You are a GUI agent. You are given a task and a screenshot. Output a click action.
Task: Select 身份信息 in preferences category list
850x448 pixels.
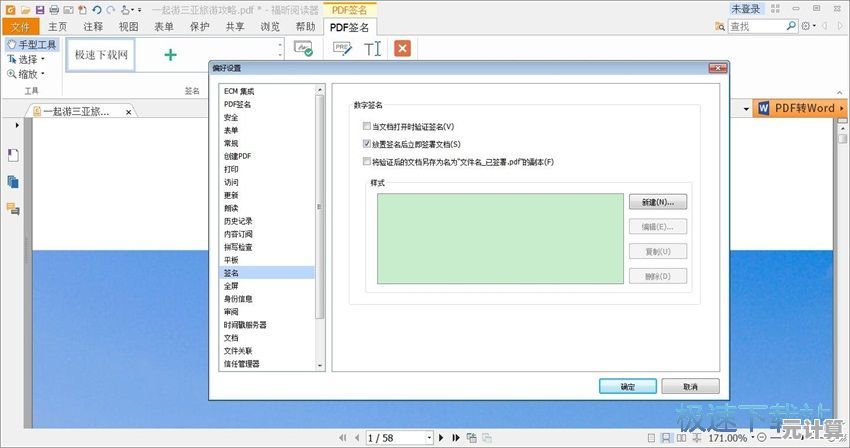click(238, 298)
